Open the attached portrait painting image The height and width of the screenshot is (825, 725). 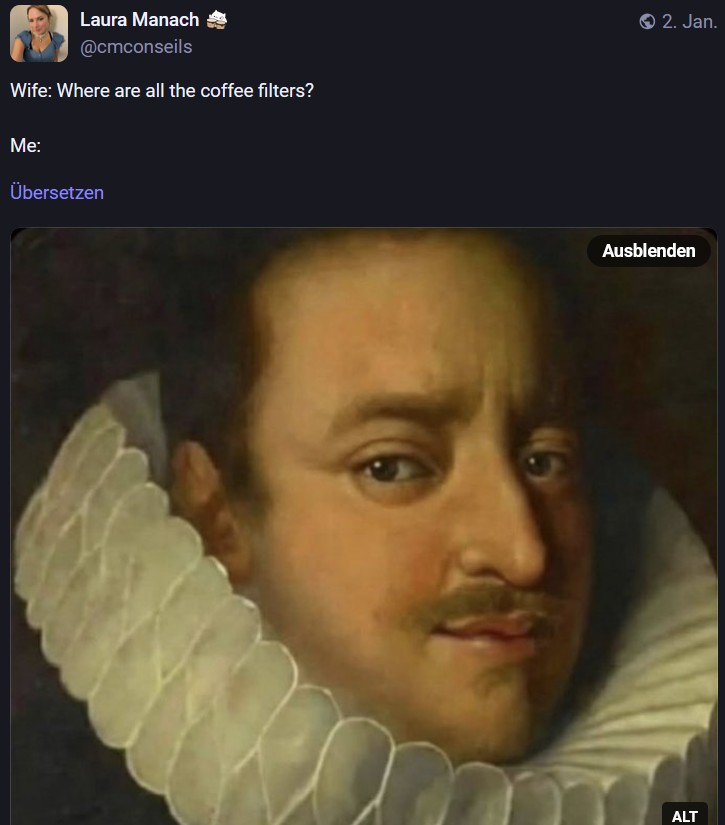[x=364, y=526]
